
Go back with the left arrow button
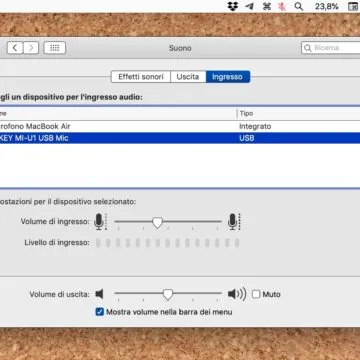pyautogui.click(x=15, y=48)
